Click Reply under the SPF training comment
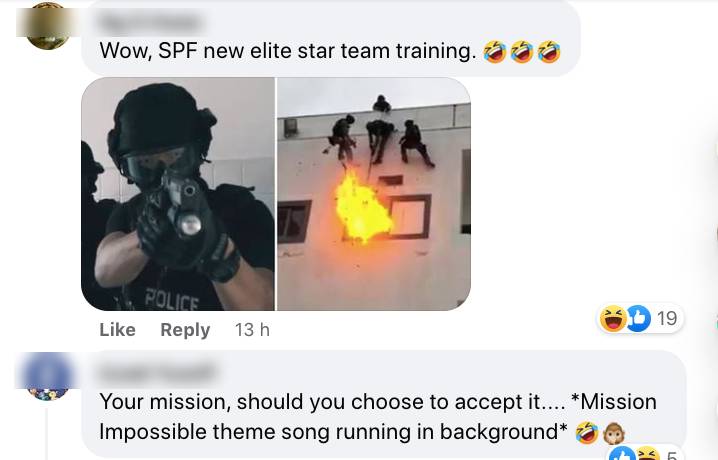The width and height of the screenshot is (718, 460). pyautogui.click(x=185, y=330)
